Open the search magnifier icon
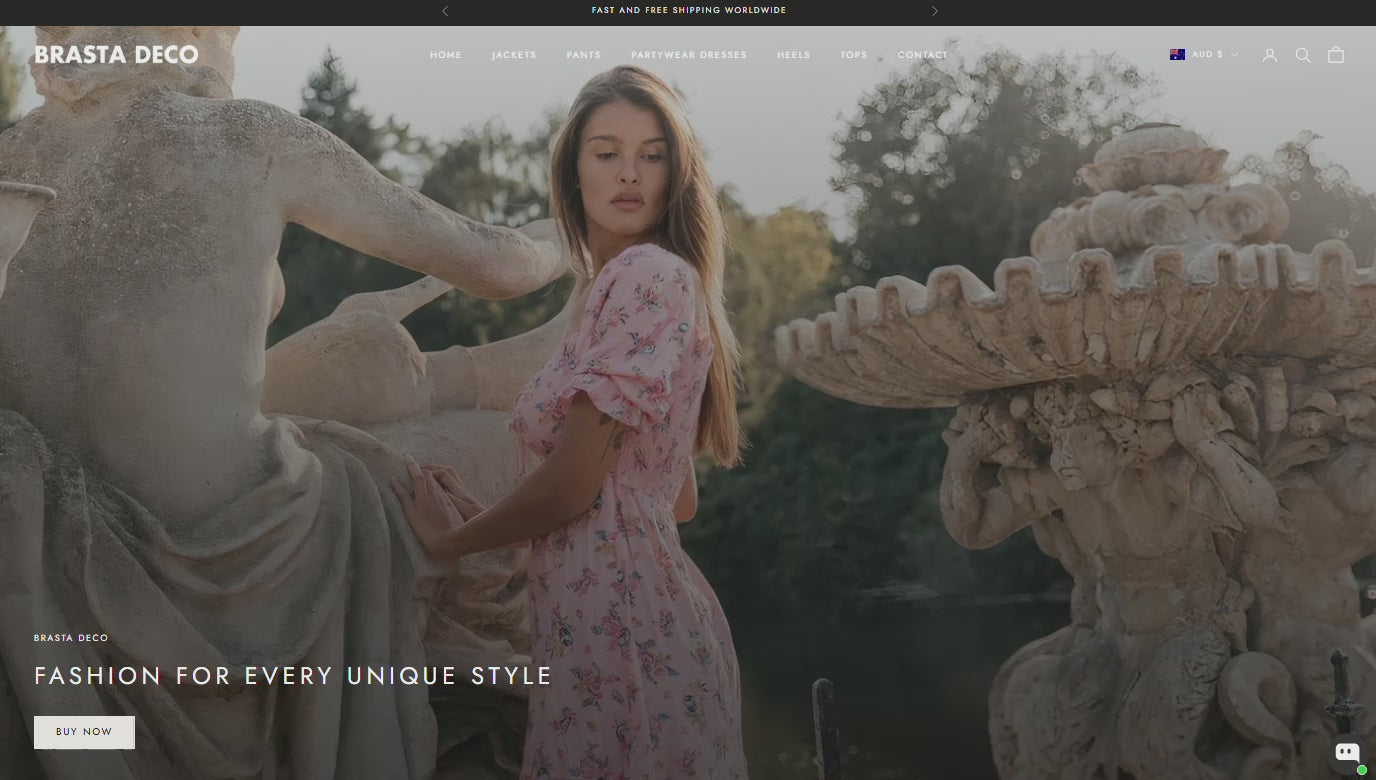Image resolution: width=1376 pixels, height=780 pixels. [x=1302, y=55]
